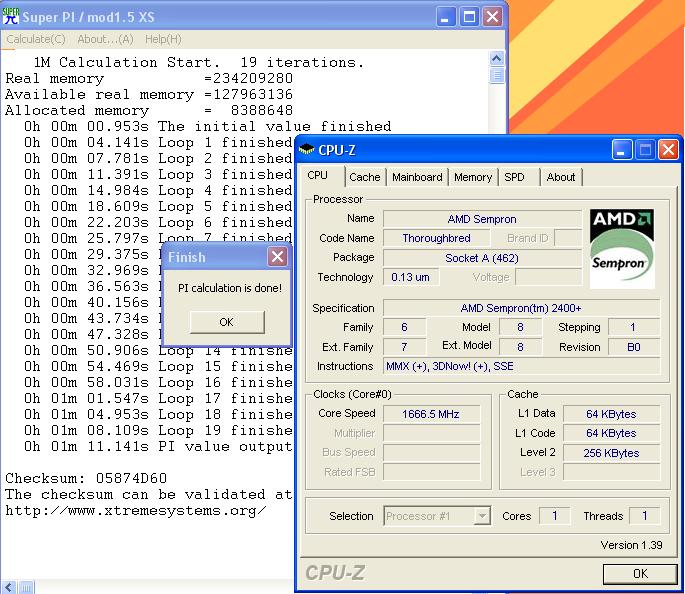Click the Super PI horizontal scroll left arrow
The height and width of the screenshot is (594, 685).
pos(9,587)
